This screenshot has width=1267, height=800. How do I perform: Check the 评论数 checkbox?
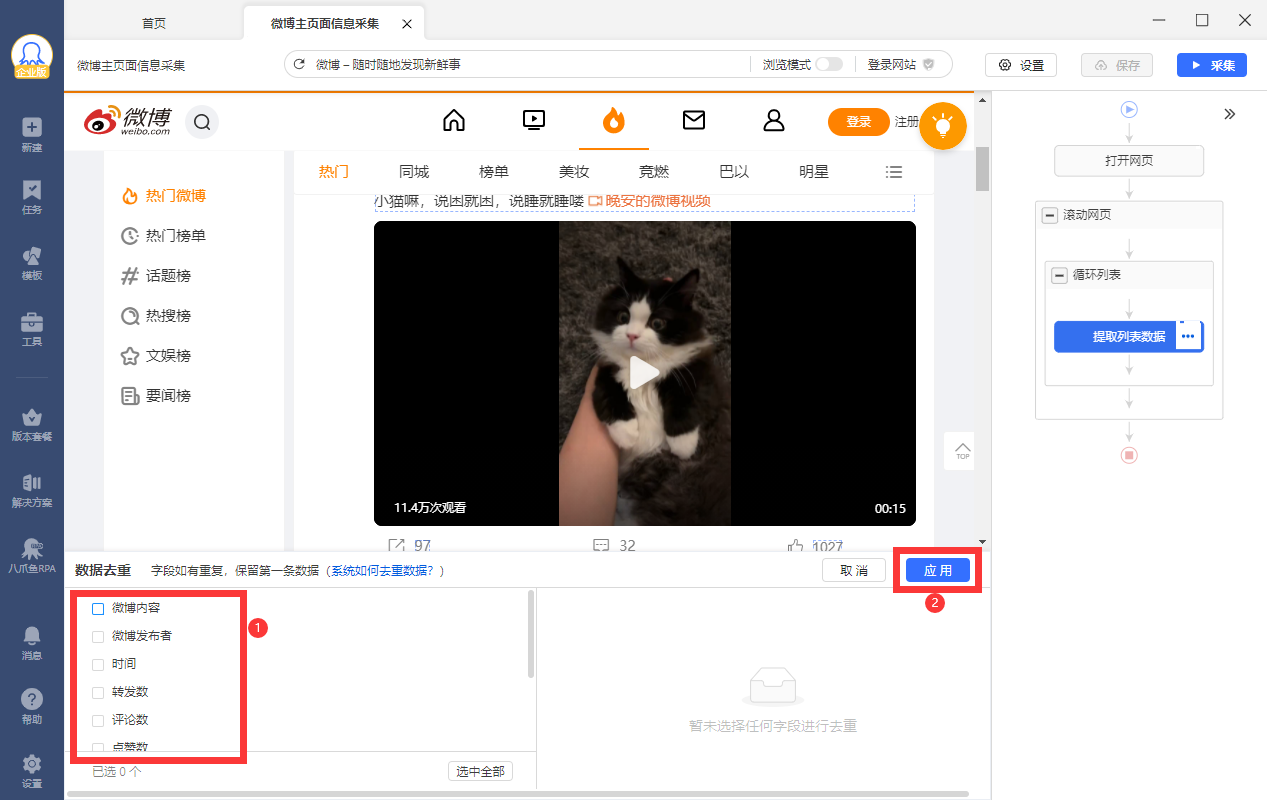[98, 720]
